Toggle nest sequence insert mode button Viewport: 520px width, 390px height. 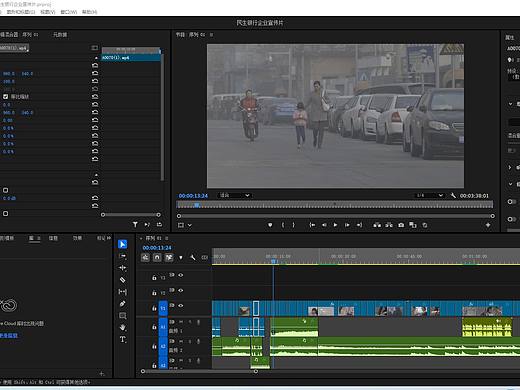point(145,257)
